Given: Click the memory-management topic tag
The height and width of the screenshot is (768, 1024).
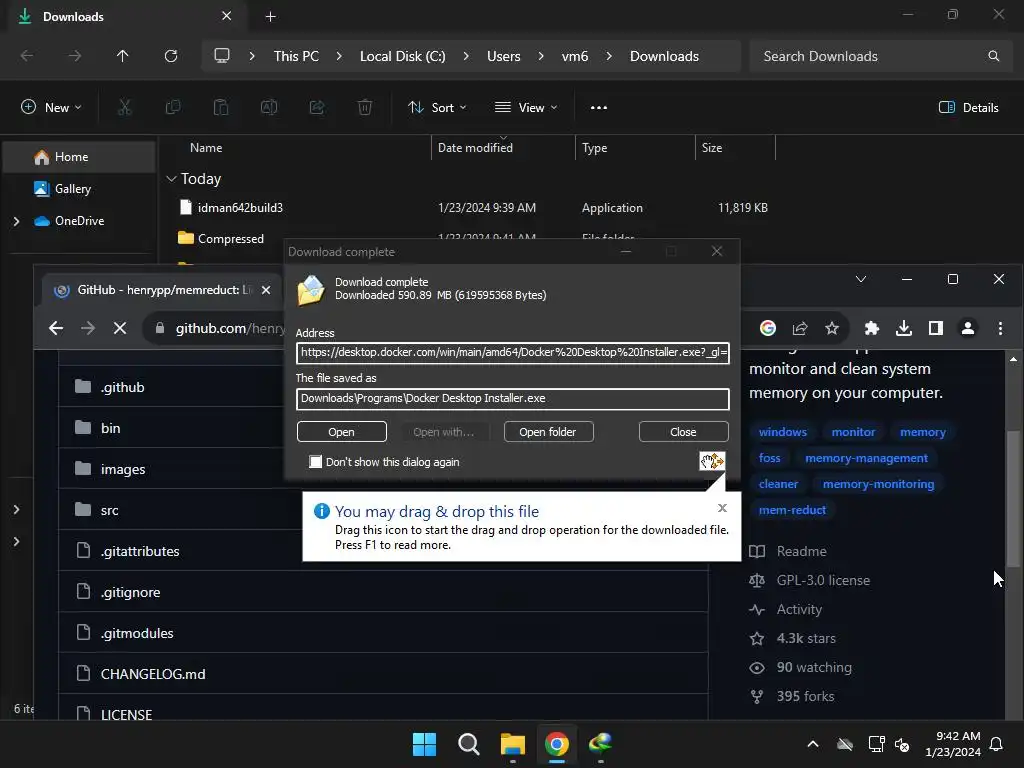Looking at the screenshot, I should 866,458.
